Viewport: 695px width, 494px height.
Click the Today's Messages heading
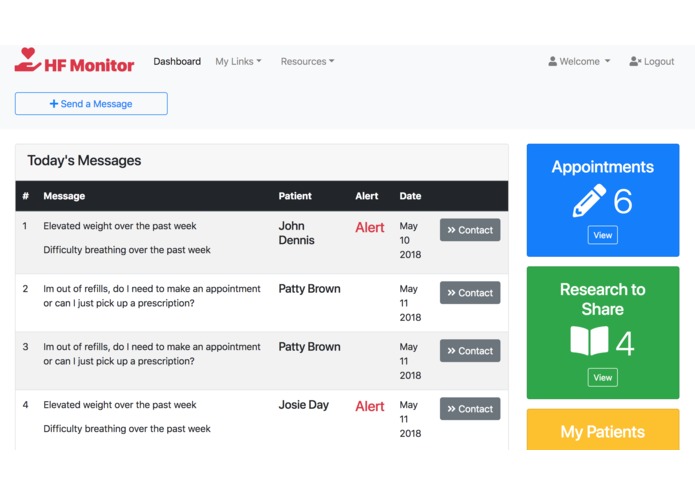84,160
